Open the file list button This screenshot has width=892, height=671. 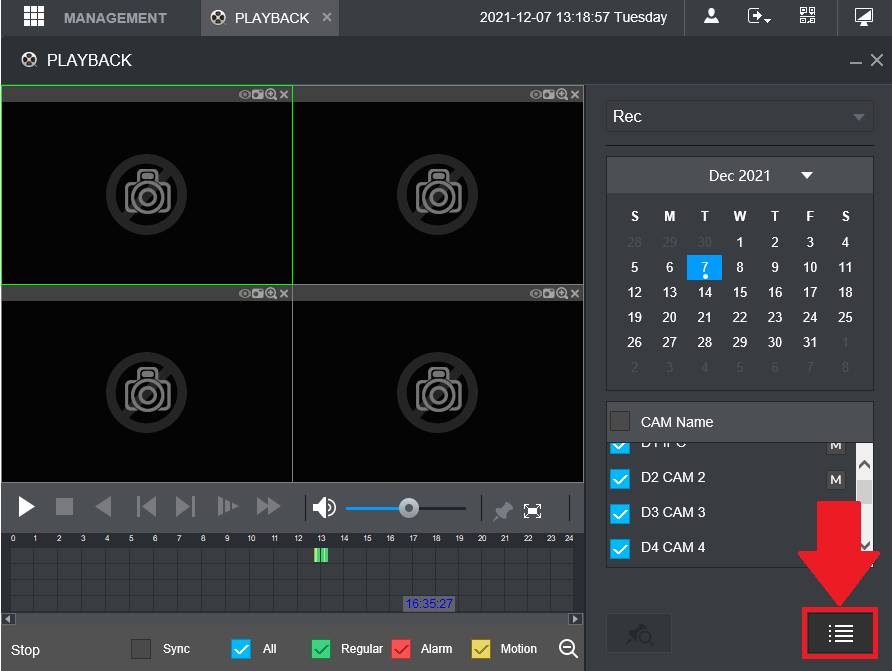(x=840, y=633)
